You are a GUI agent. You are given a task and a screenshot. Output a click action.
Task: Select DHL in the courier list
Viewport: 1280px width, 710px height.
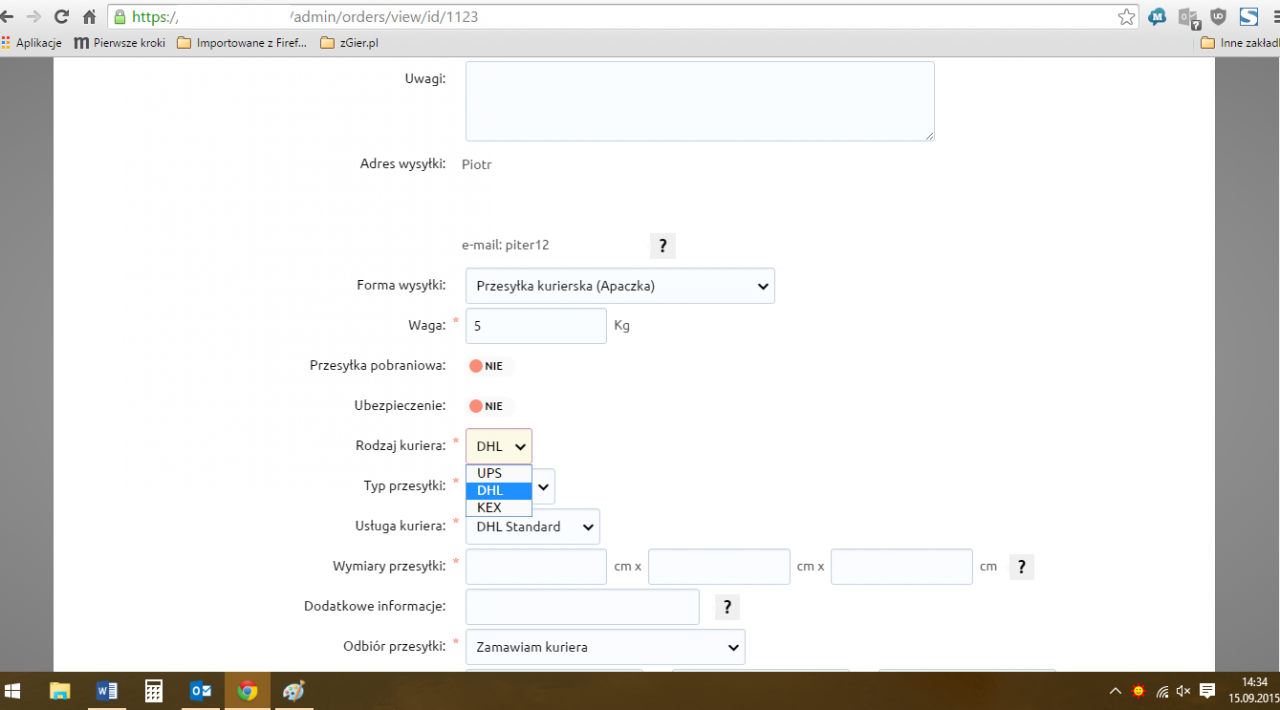click(499, 490)
